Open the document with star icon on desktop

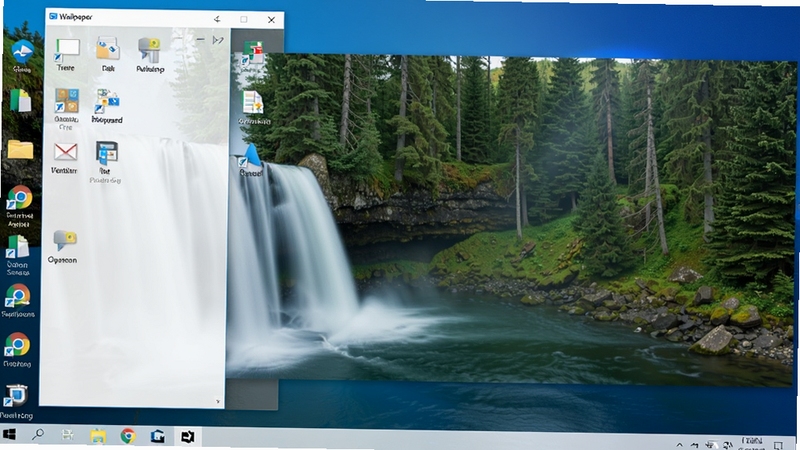(253, 102)
